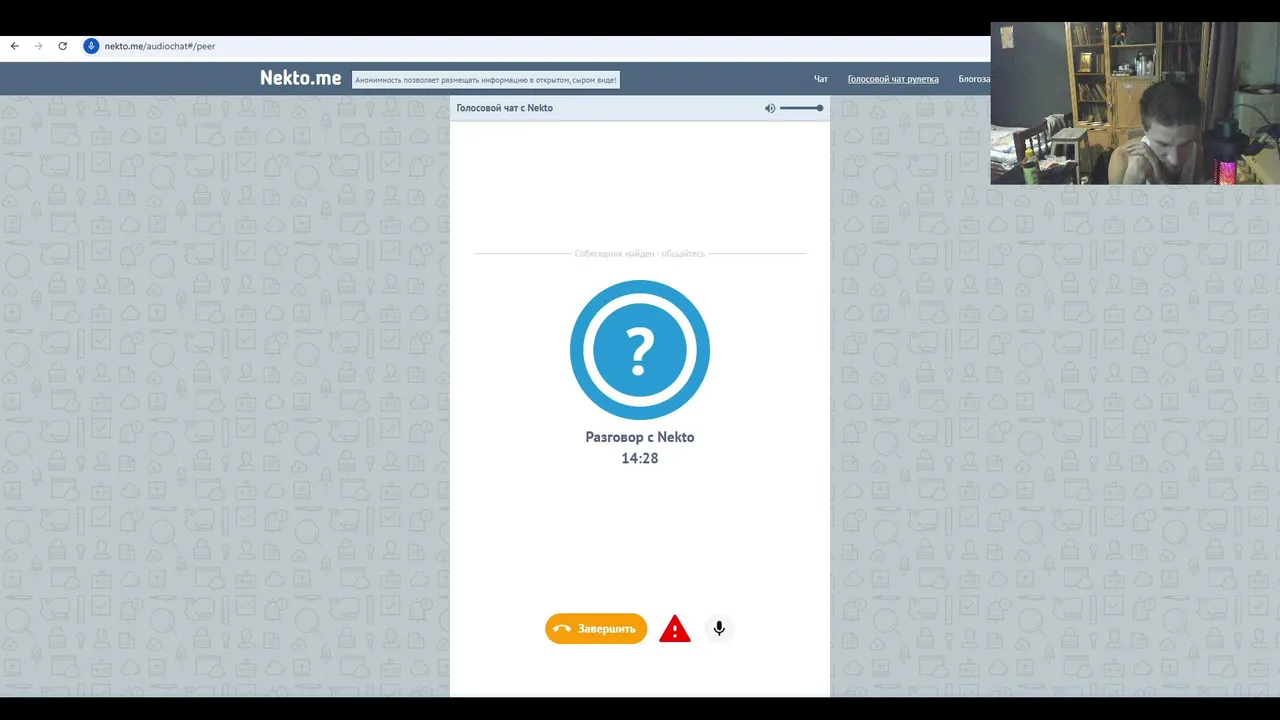
Task: Report the user with red warning triangle
Action: coord(675,628)
